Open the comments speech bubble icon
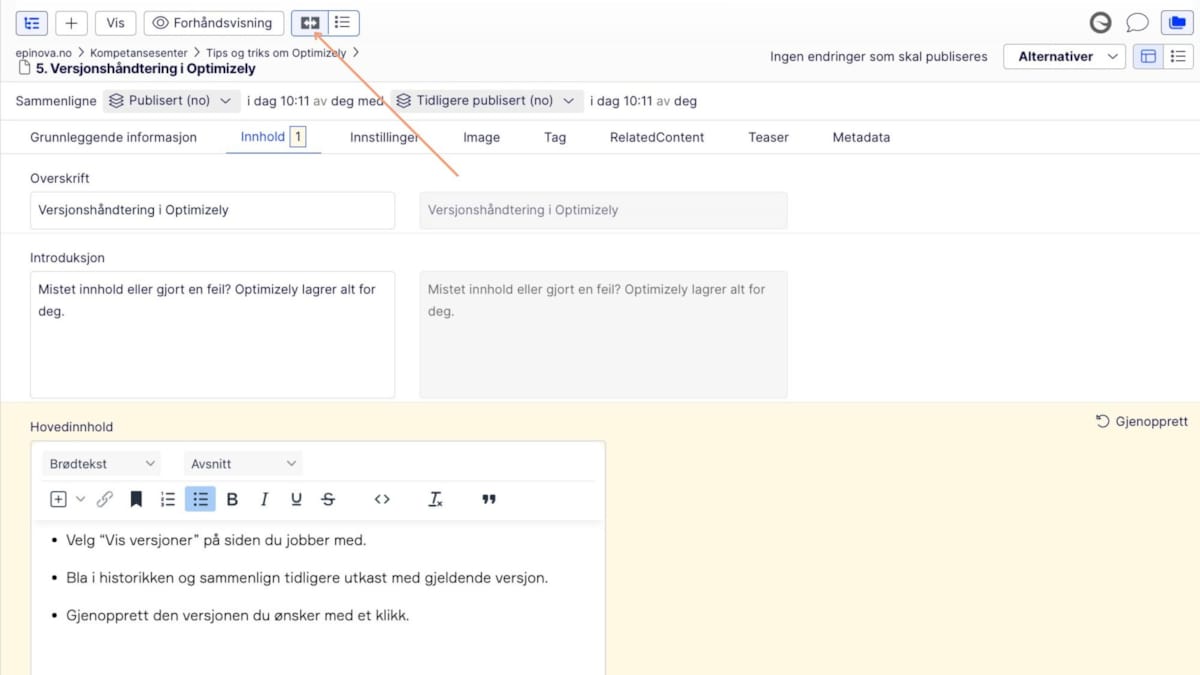This screenshot has height=675, width=1200. [x=1137, y=23]
